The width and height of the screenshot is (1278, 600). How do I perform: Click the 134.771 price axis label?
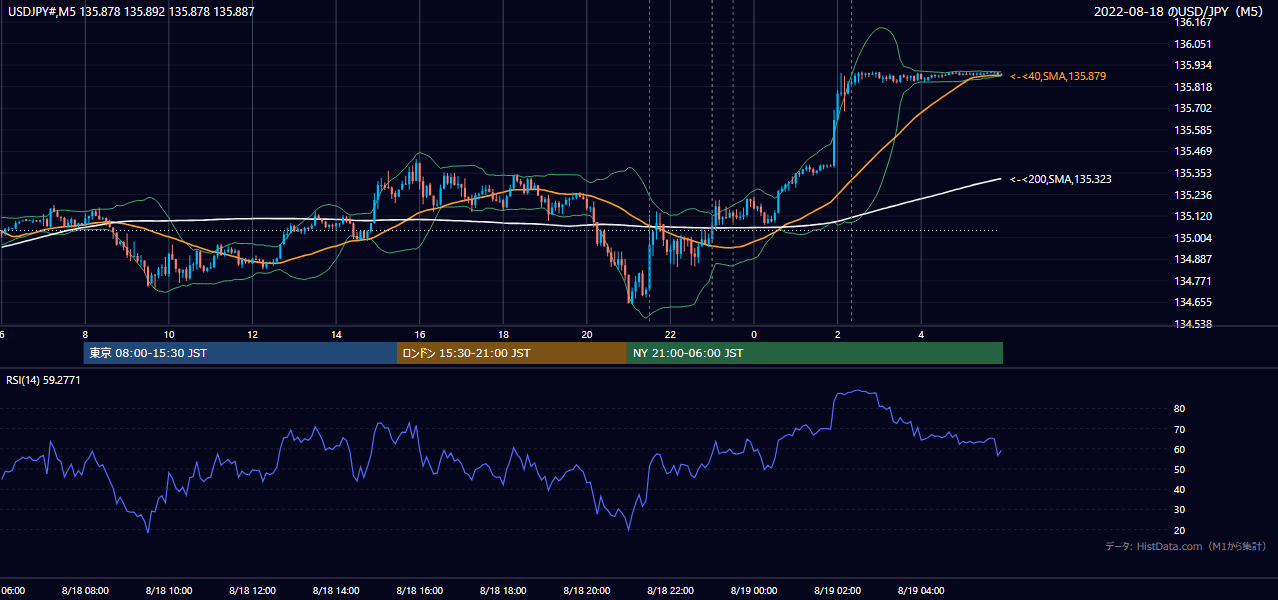1192,281
